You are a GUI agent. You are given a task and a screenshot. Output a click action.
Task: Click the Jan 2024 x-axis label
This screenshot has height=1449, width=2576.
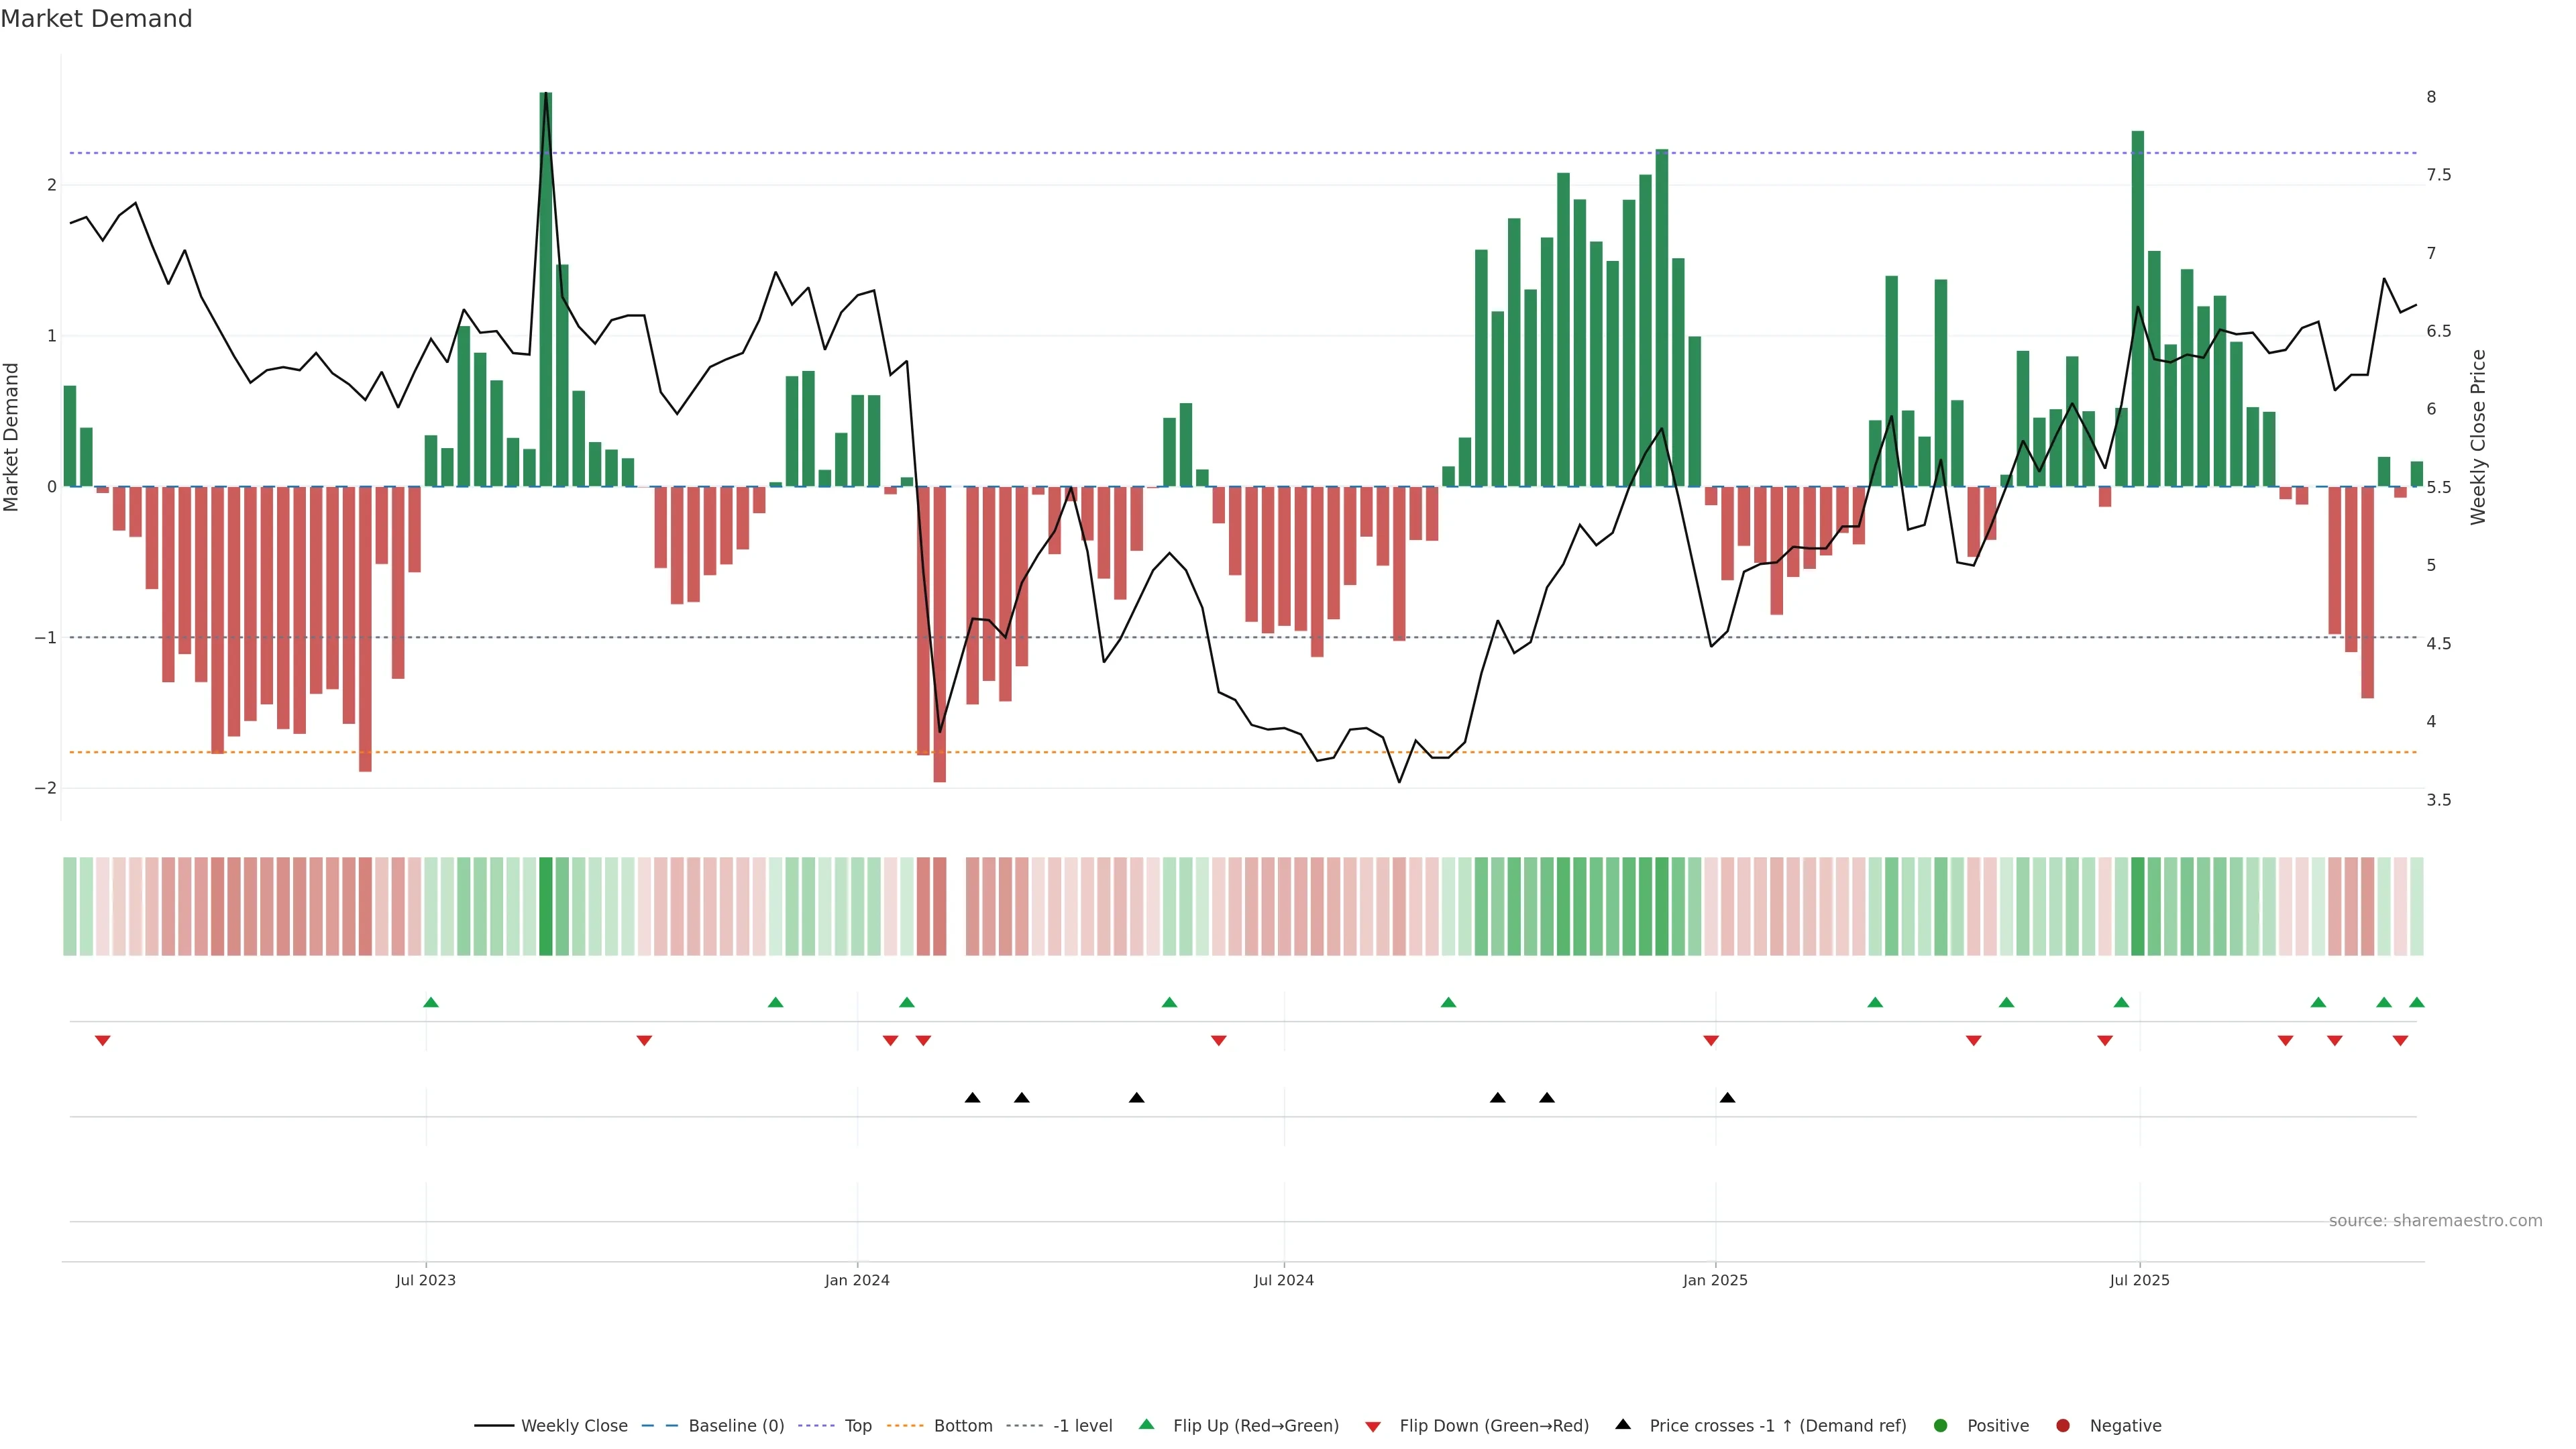(857, 1280)
